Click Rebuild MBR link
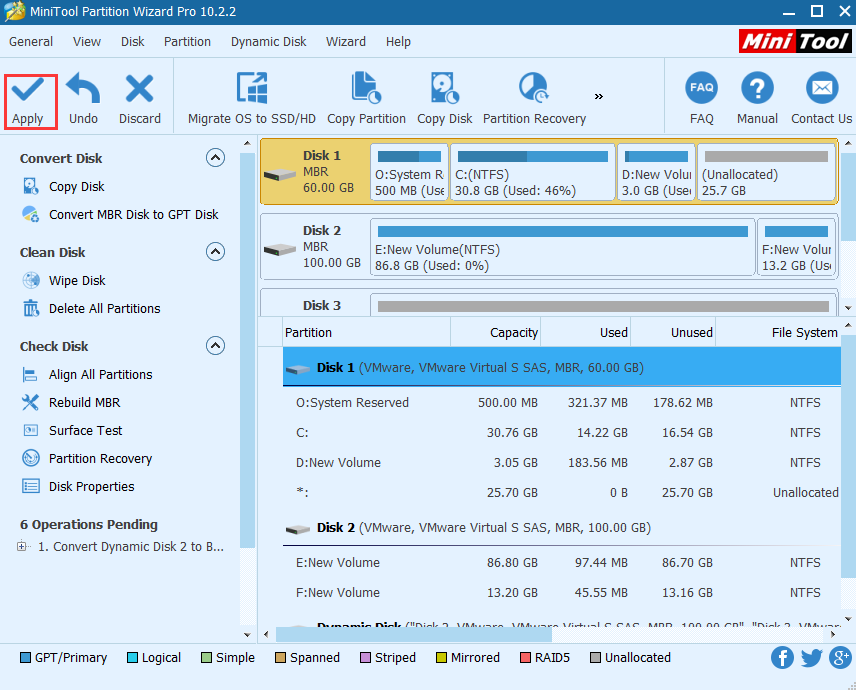856x690 pixels. coord(85,402)
